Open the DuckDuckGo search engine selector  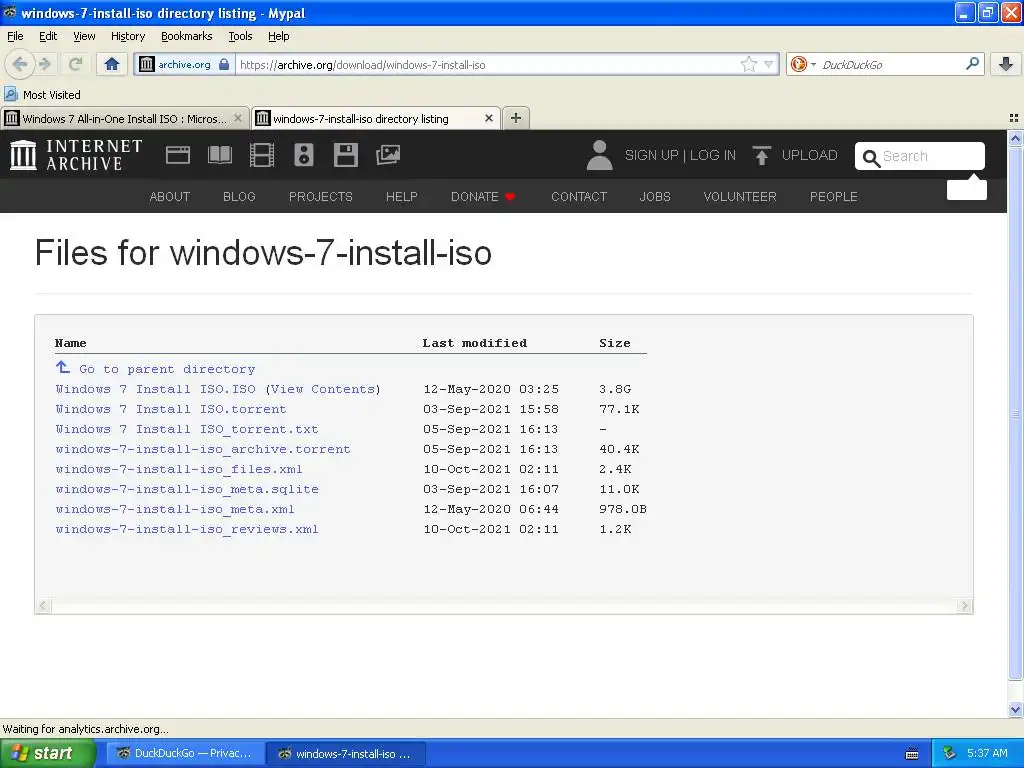pos(803,64)
